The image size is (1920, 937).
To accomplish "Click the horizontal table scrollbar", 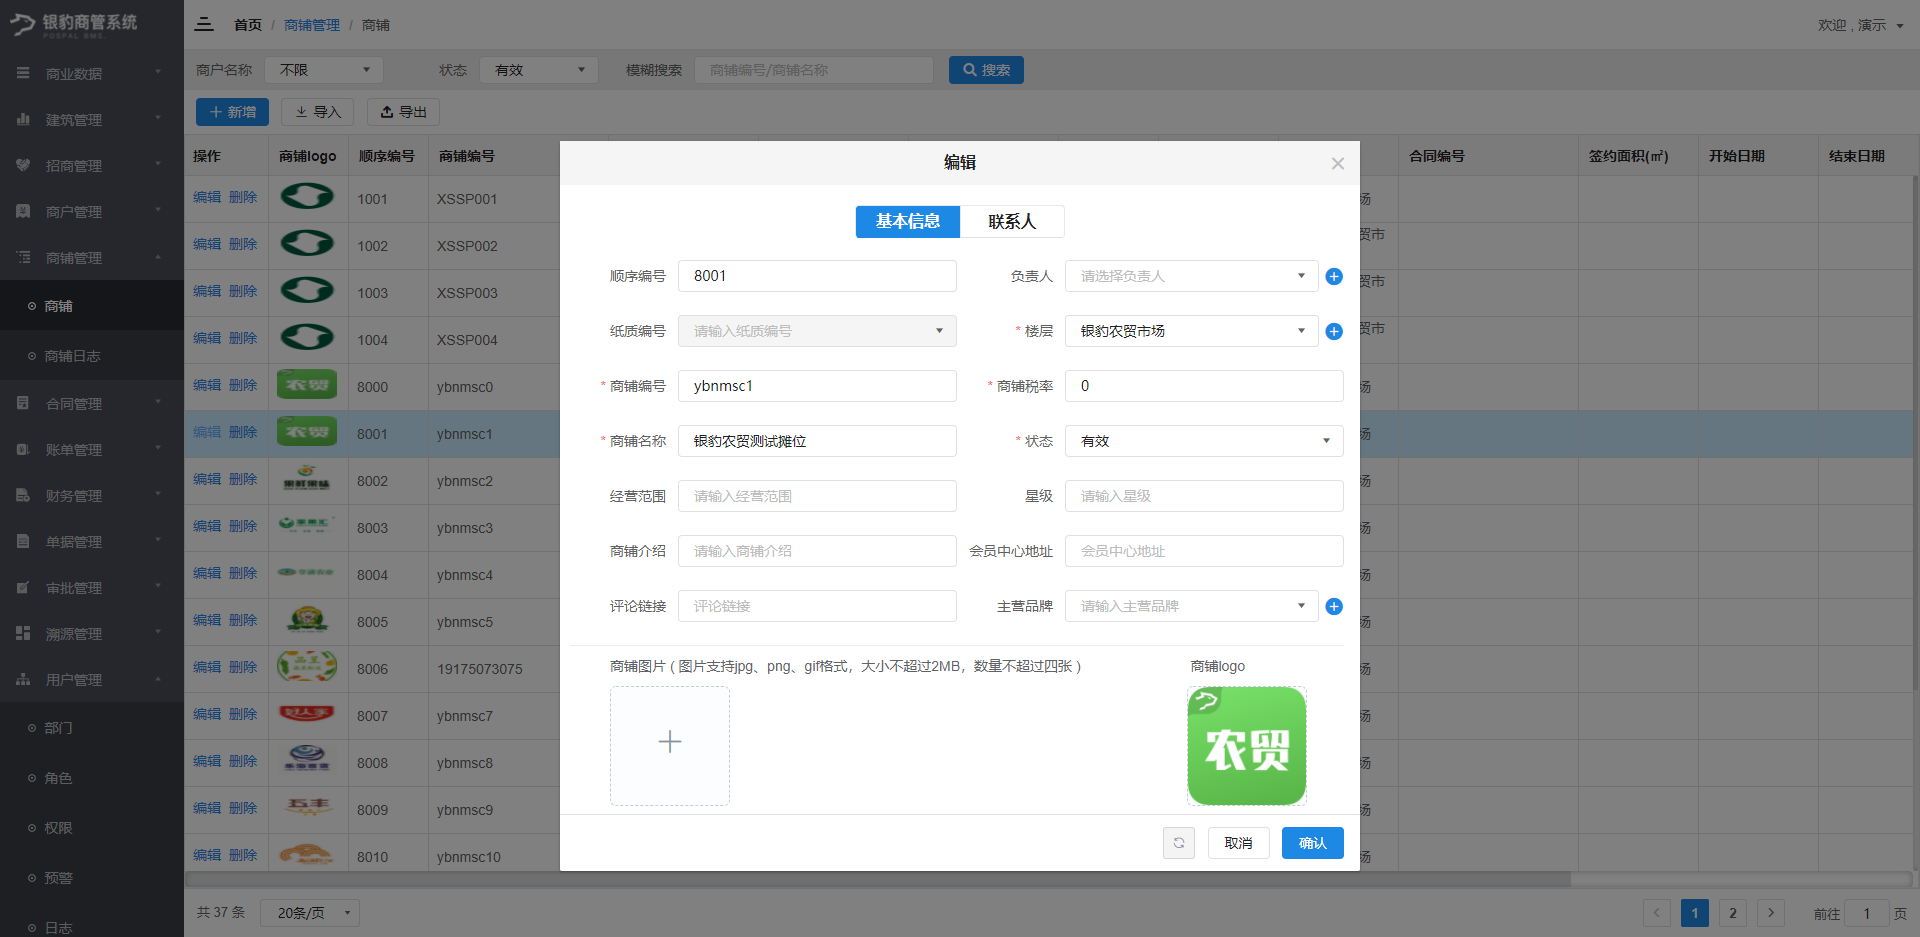I will pos(878,879).
